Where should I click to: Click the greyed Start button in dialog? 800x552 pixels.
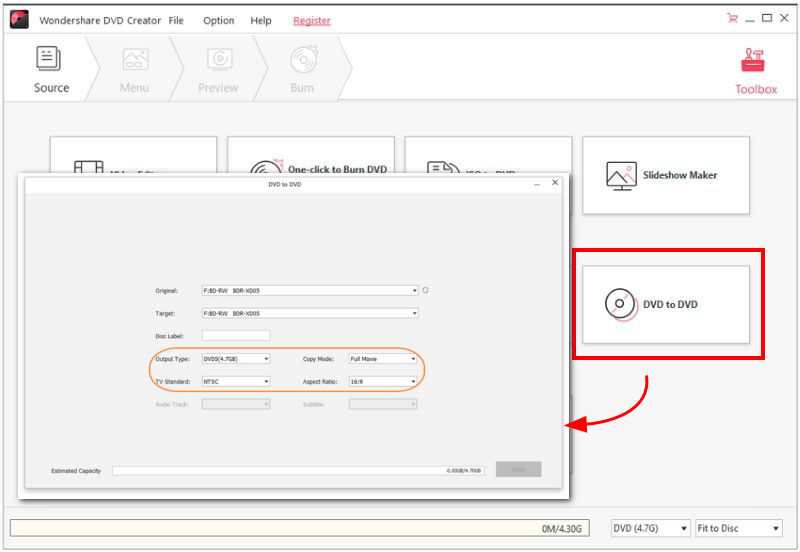click(518, 469)
